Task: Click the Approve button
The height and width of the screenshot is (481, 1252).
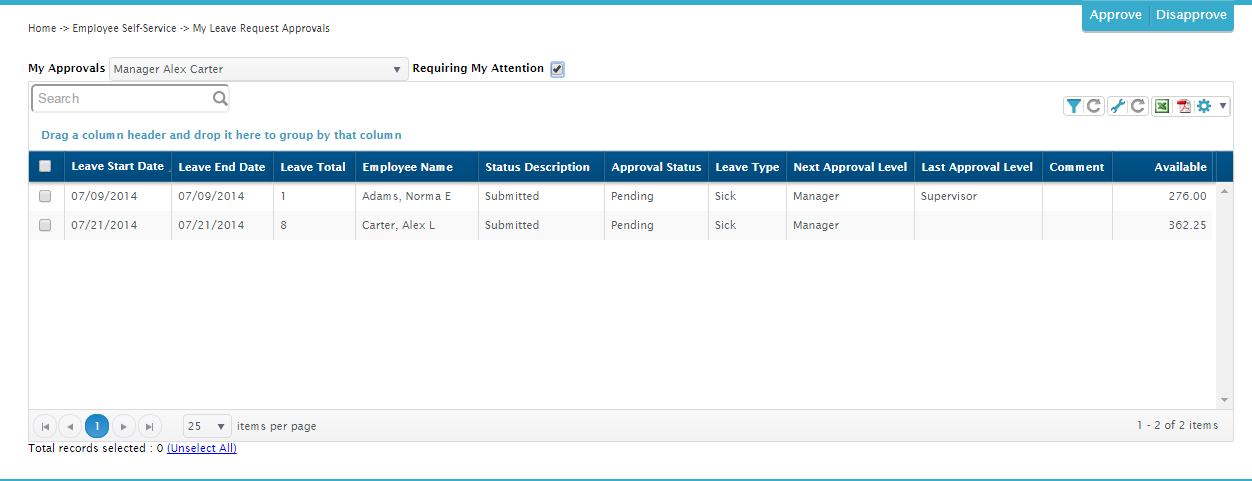Action: [x=1116, y=15]
